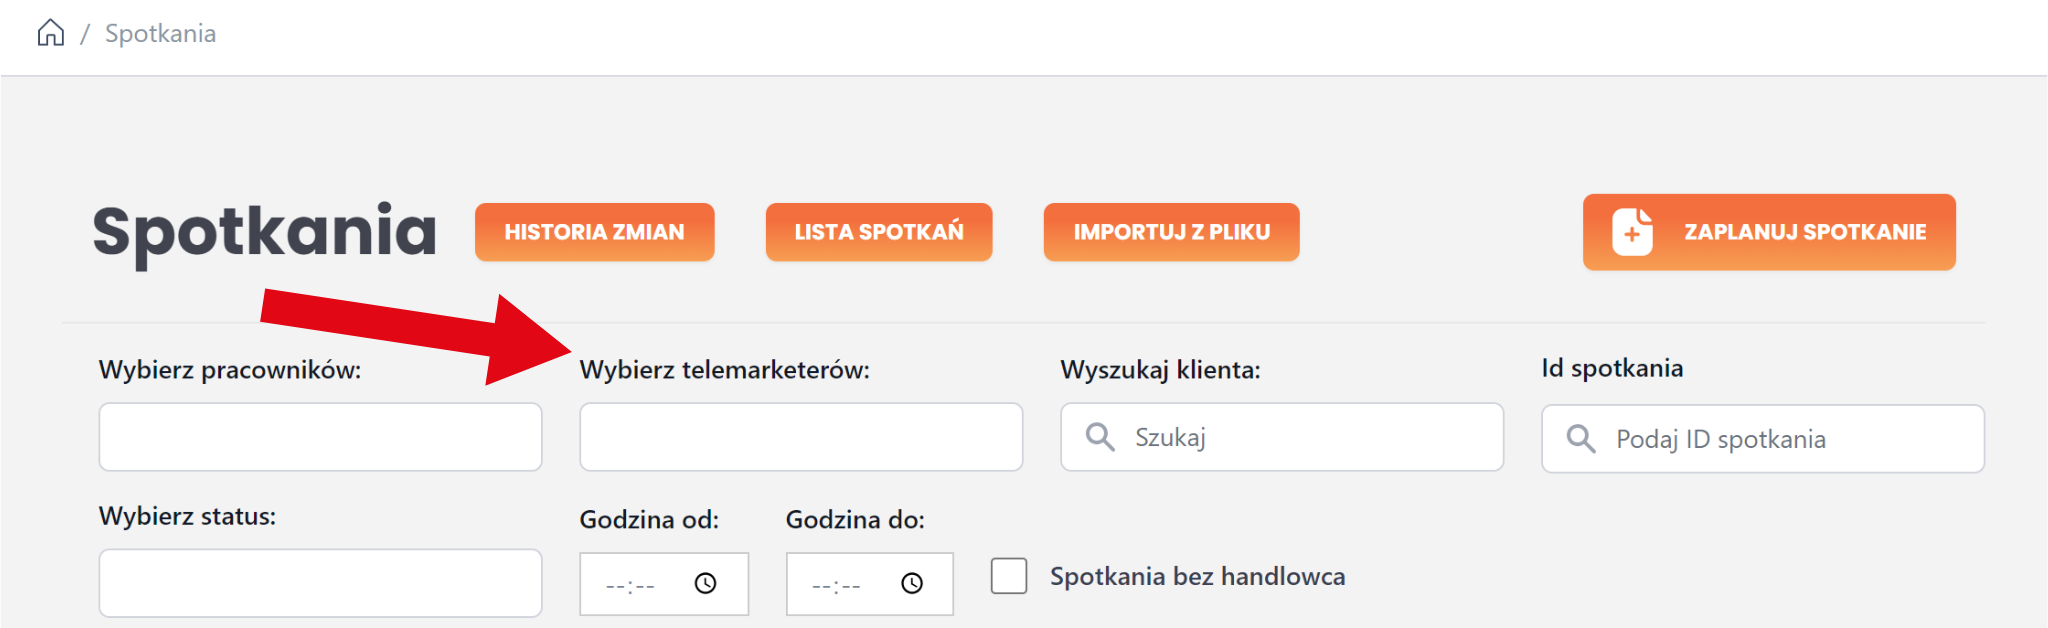Open Historia zmian
Image resolution: width=2048 pixels, height=628 pixels.
point(594,232)
